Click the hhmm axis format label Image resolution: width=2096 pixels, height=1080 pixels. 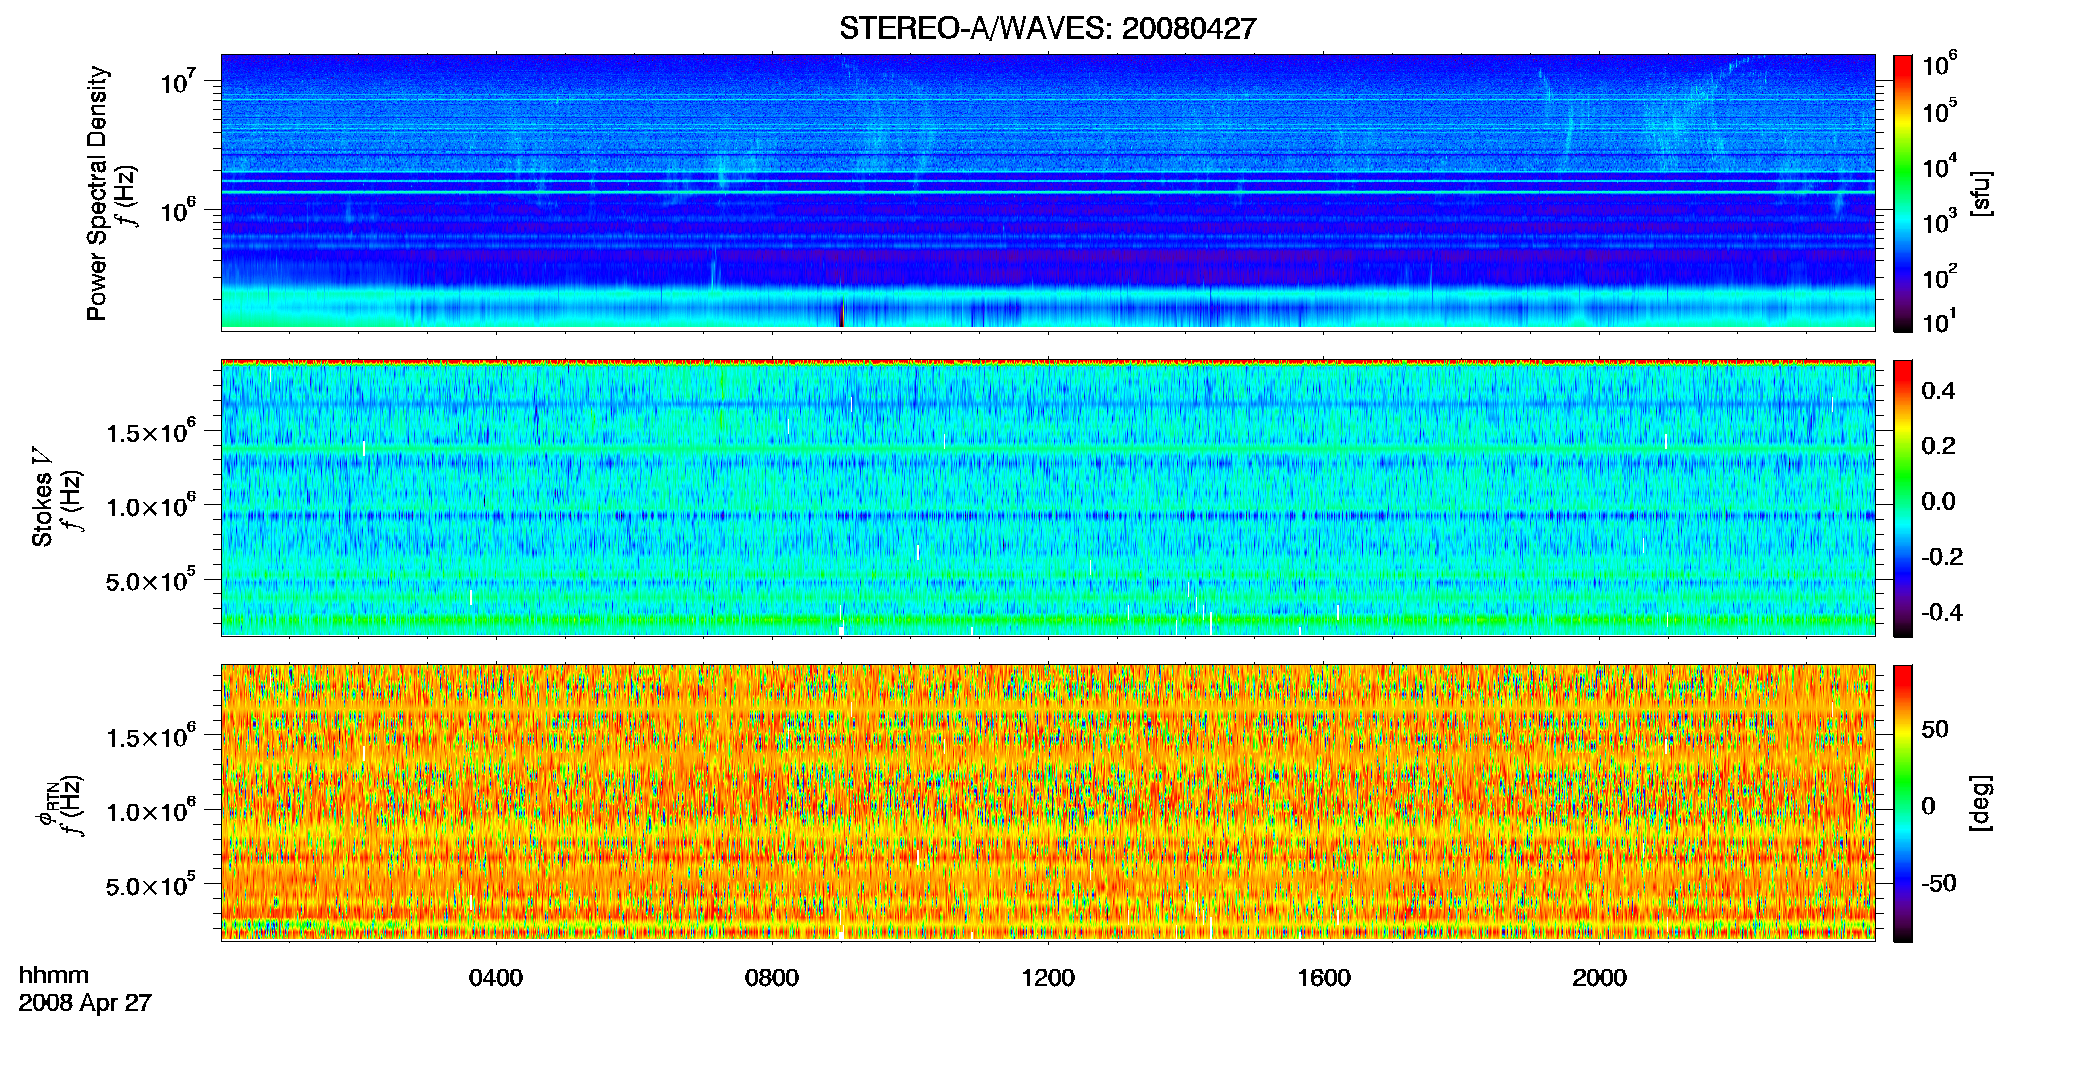pos(54,976)
